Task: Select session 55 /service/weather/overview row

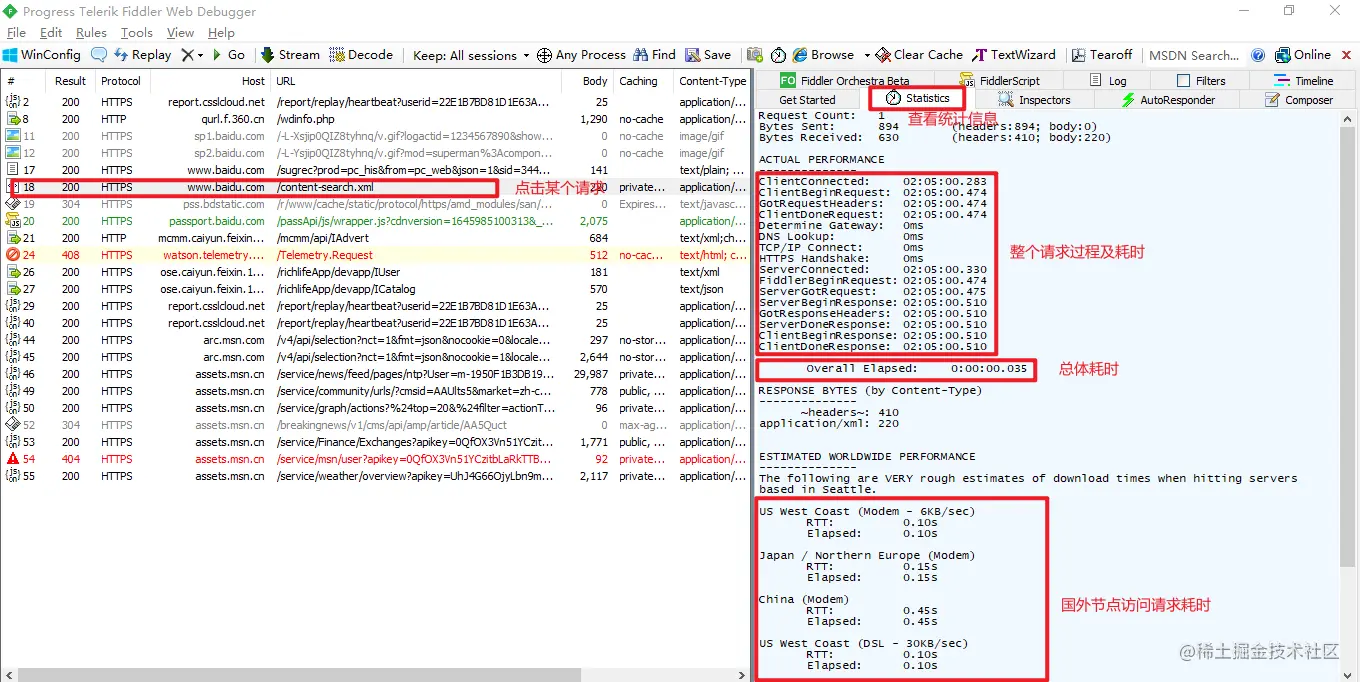Action: click(375, 476)
